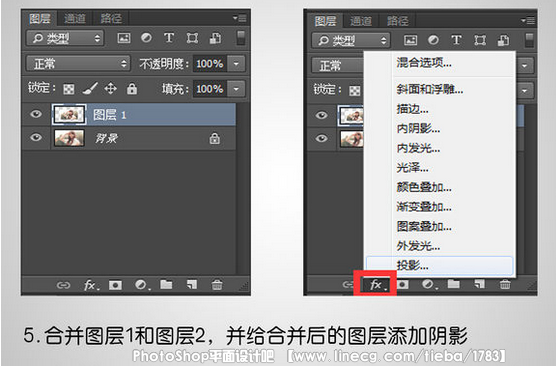Open 类型 filter dropdown in left panel
Screen dimensions: 556x373
pyautogui.click(x=65, y=38)
